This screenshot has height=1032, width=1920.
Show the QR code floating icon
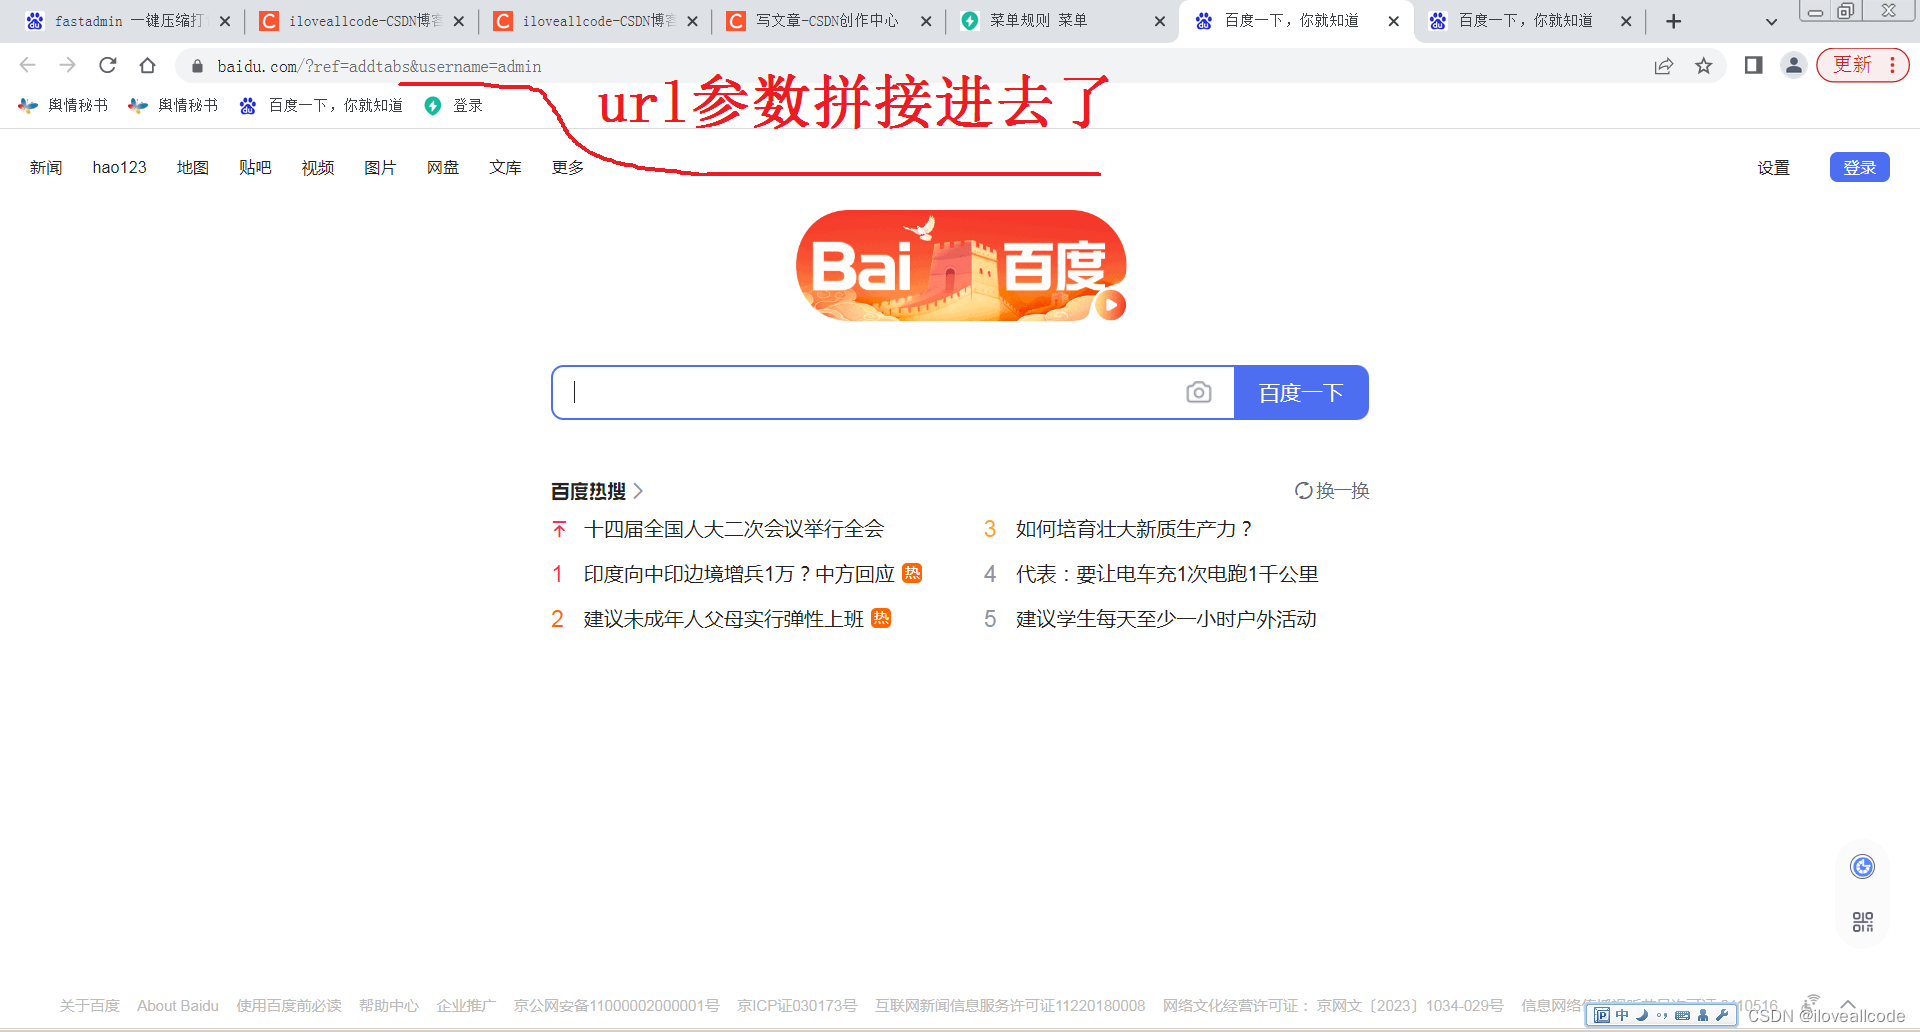[x=1862, y=922]
